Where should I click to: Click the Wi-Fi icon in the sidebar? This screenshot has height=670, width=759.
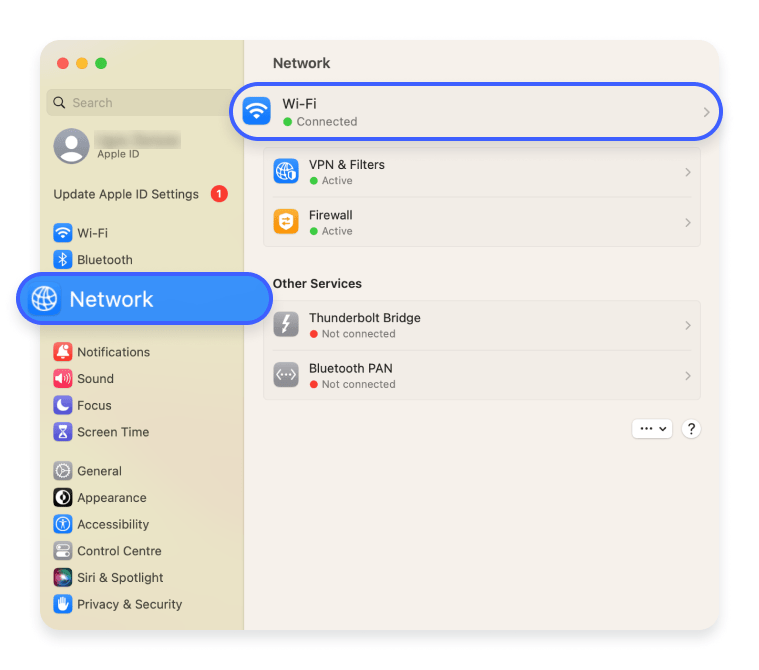(62, 233)
